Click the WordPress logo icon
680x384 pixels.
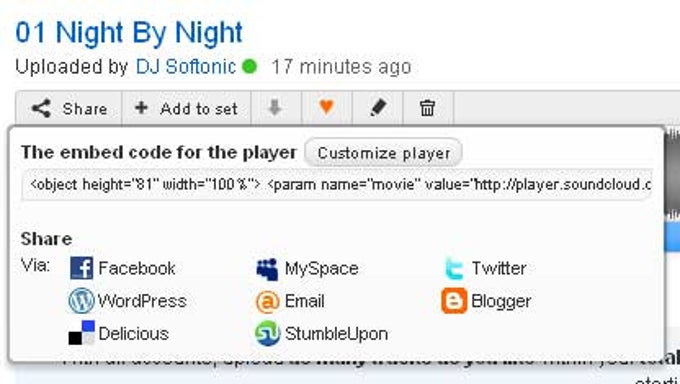(81, 301)
